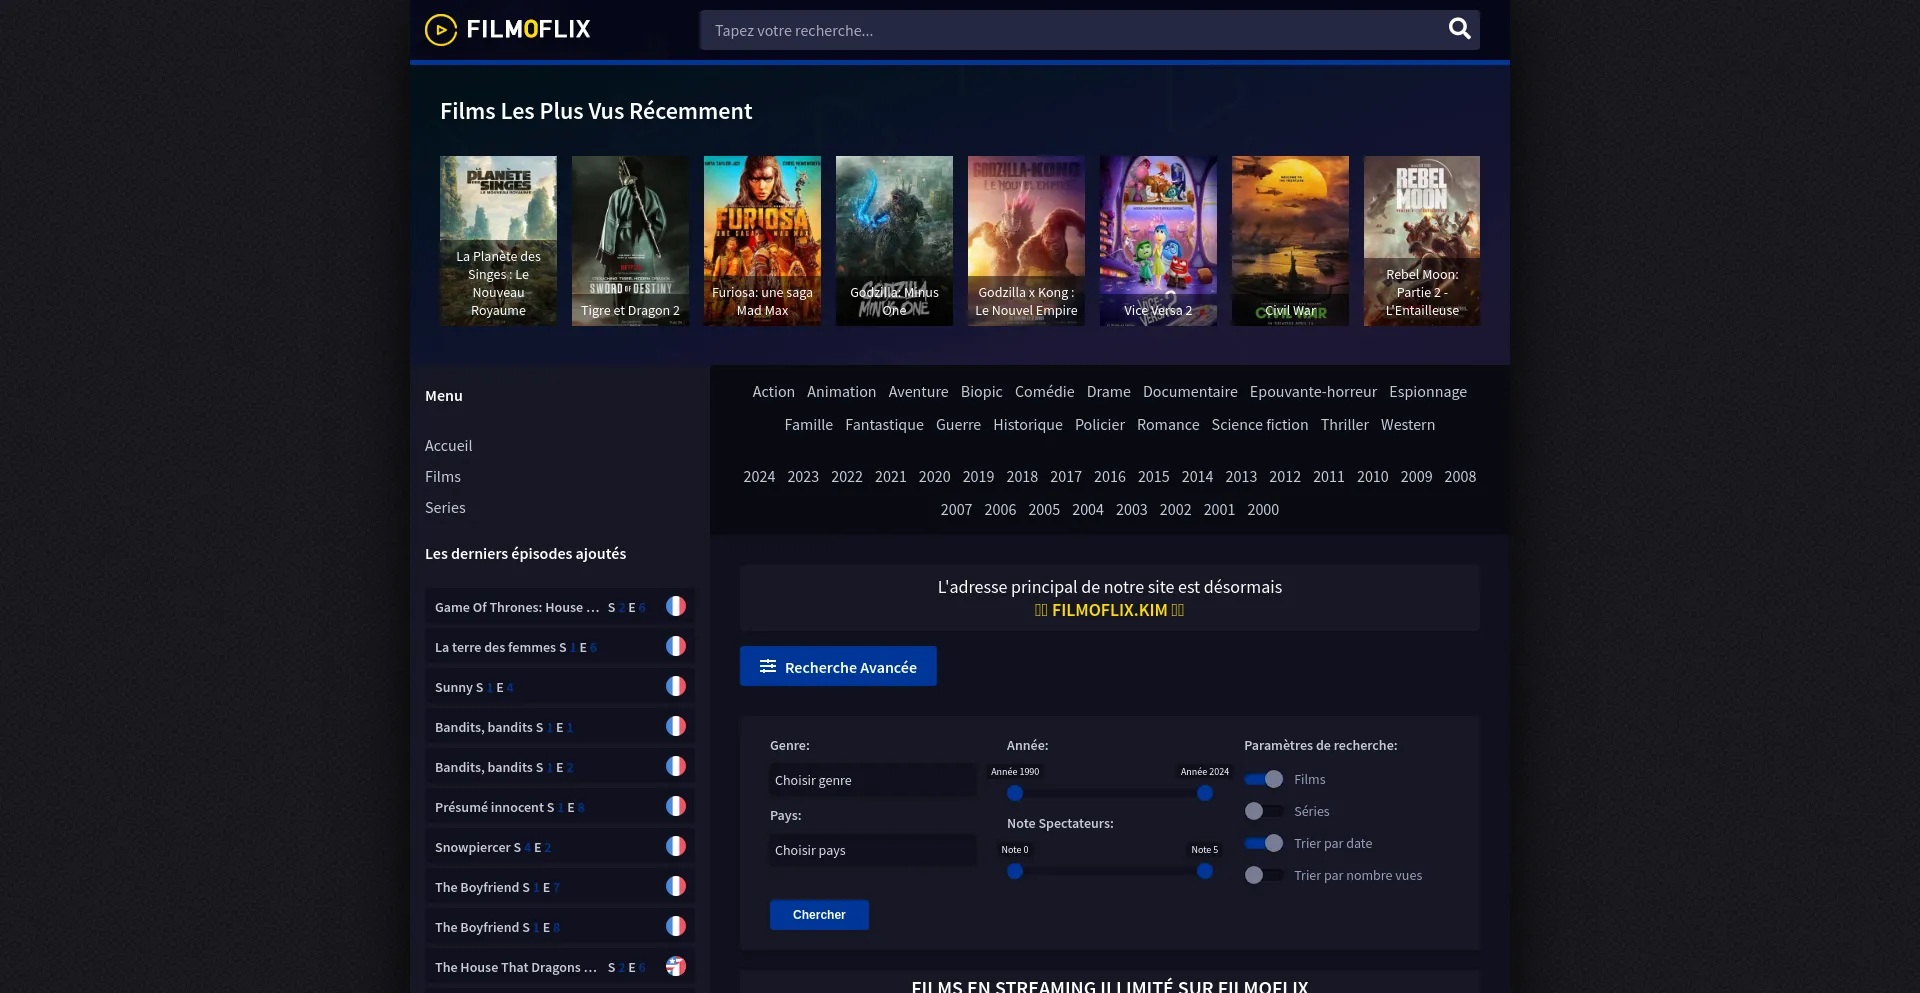
Task: Open Godzilla x Kong Le Nouvel Empire poster
Action: pos(1026,240)
